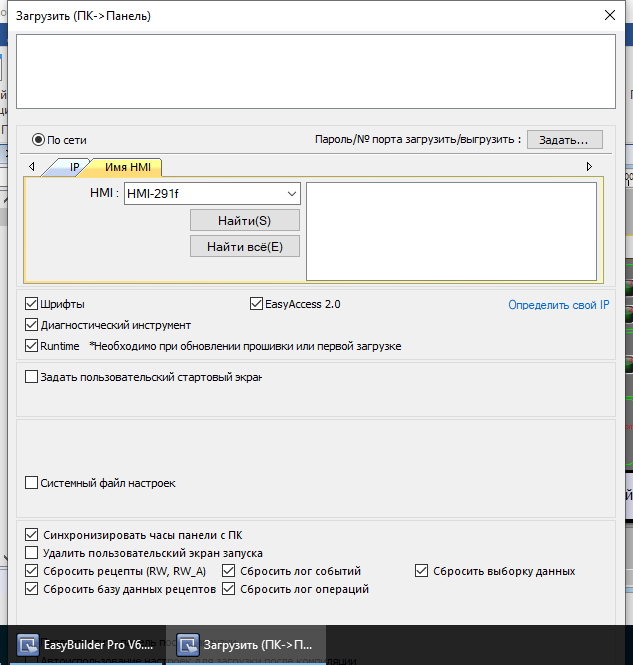Enable 'Задать пользовательский стартовый экран'

[31, 377]
